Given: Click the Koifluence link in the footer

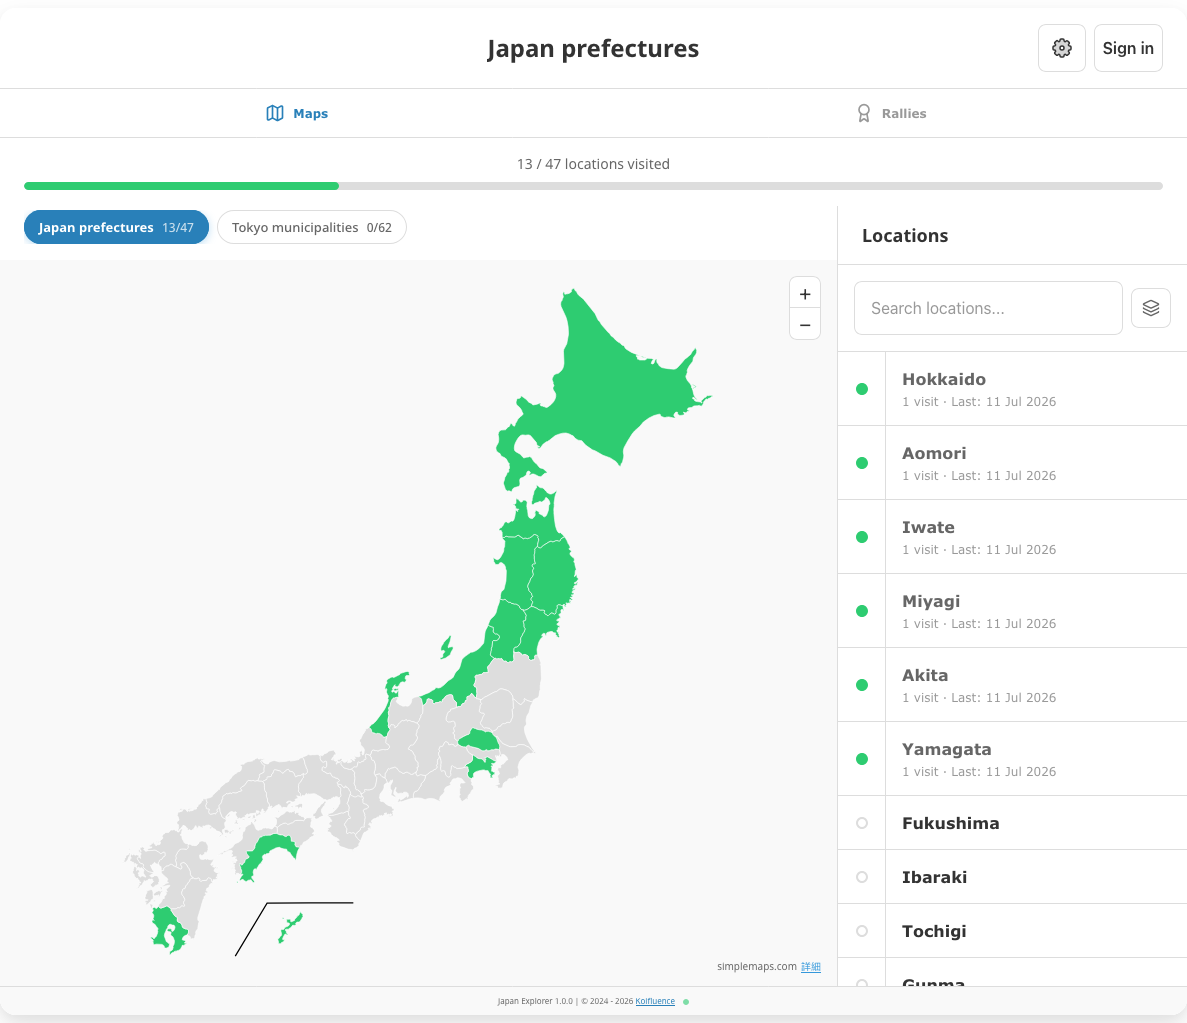Looking at the screenshot, I should pyautogui.click(x=655, y=1001).
